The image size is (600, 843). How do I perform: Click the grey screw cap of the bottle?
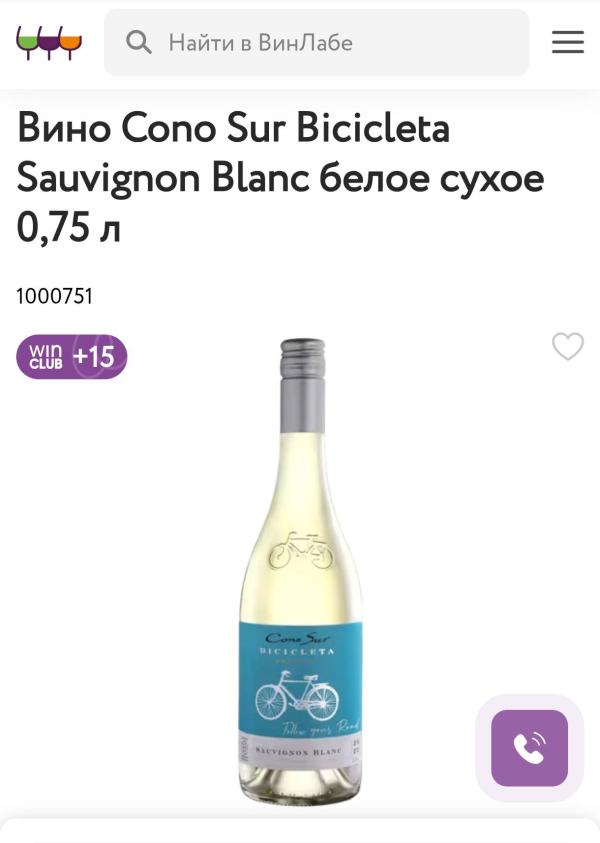(x=303, y=384)
